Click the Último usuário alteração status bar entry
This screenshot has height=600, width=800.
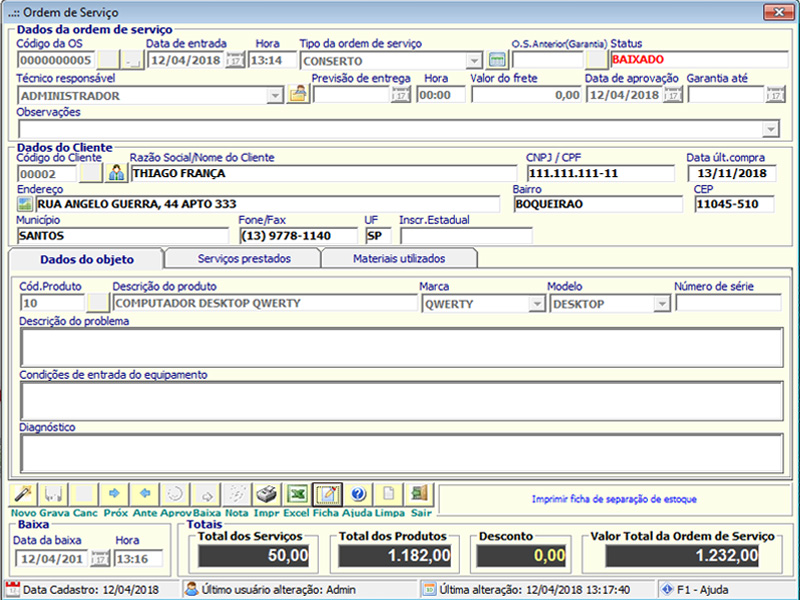tap(301, 590)
